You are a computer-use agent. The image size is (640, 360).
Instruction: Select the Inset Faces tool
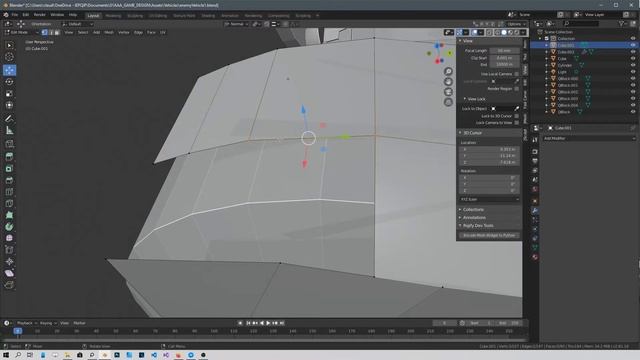pyautogui.click(x=9, y=168)
